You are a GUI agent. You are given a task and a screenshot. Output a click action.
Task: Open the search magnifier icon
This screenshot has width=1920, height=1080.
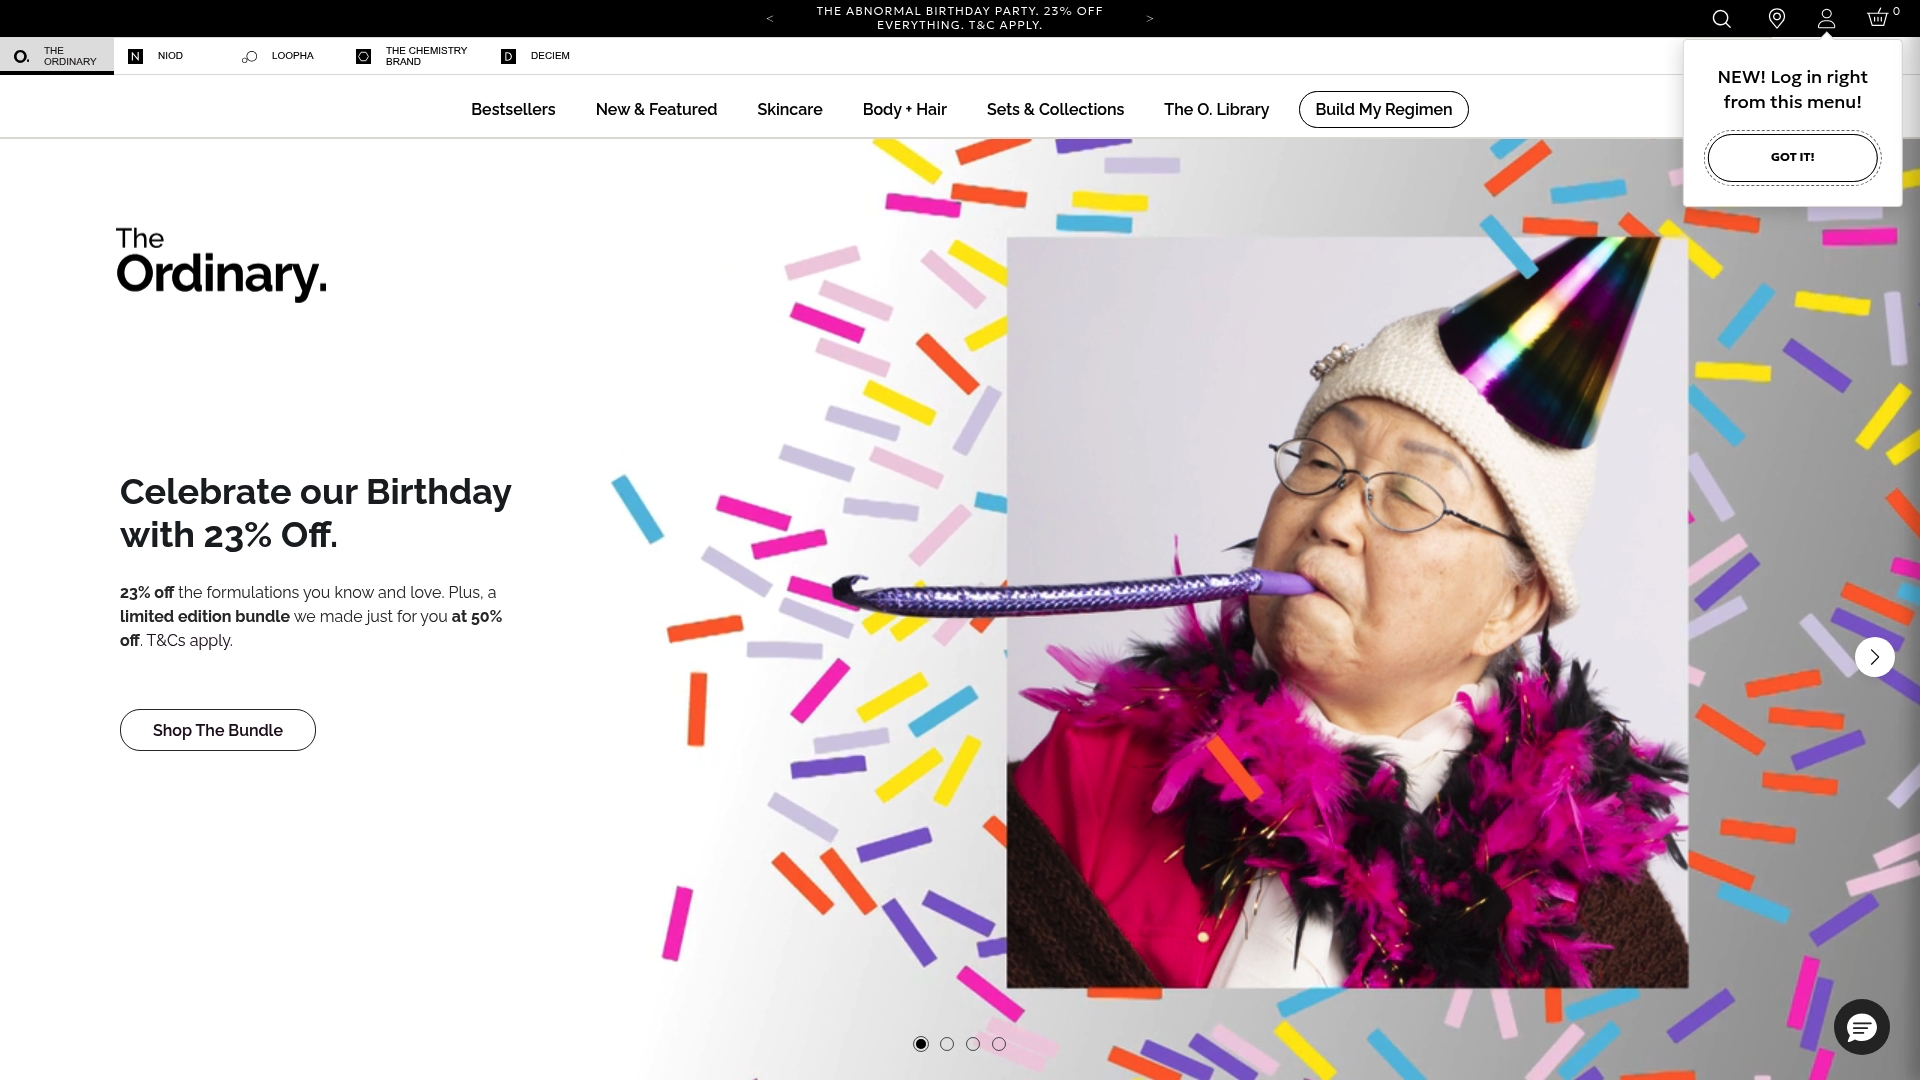tap(1721, 19)
